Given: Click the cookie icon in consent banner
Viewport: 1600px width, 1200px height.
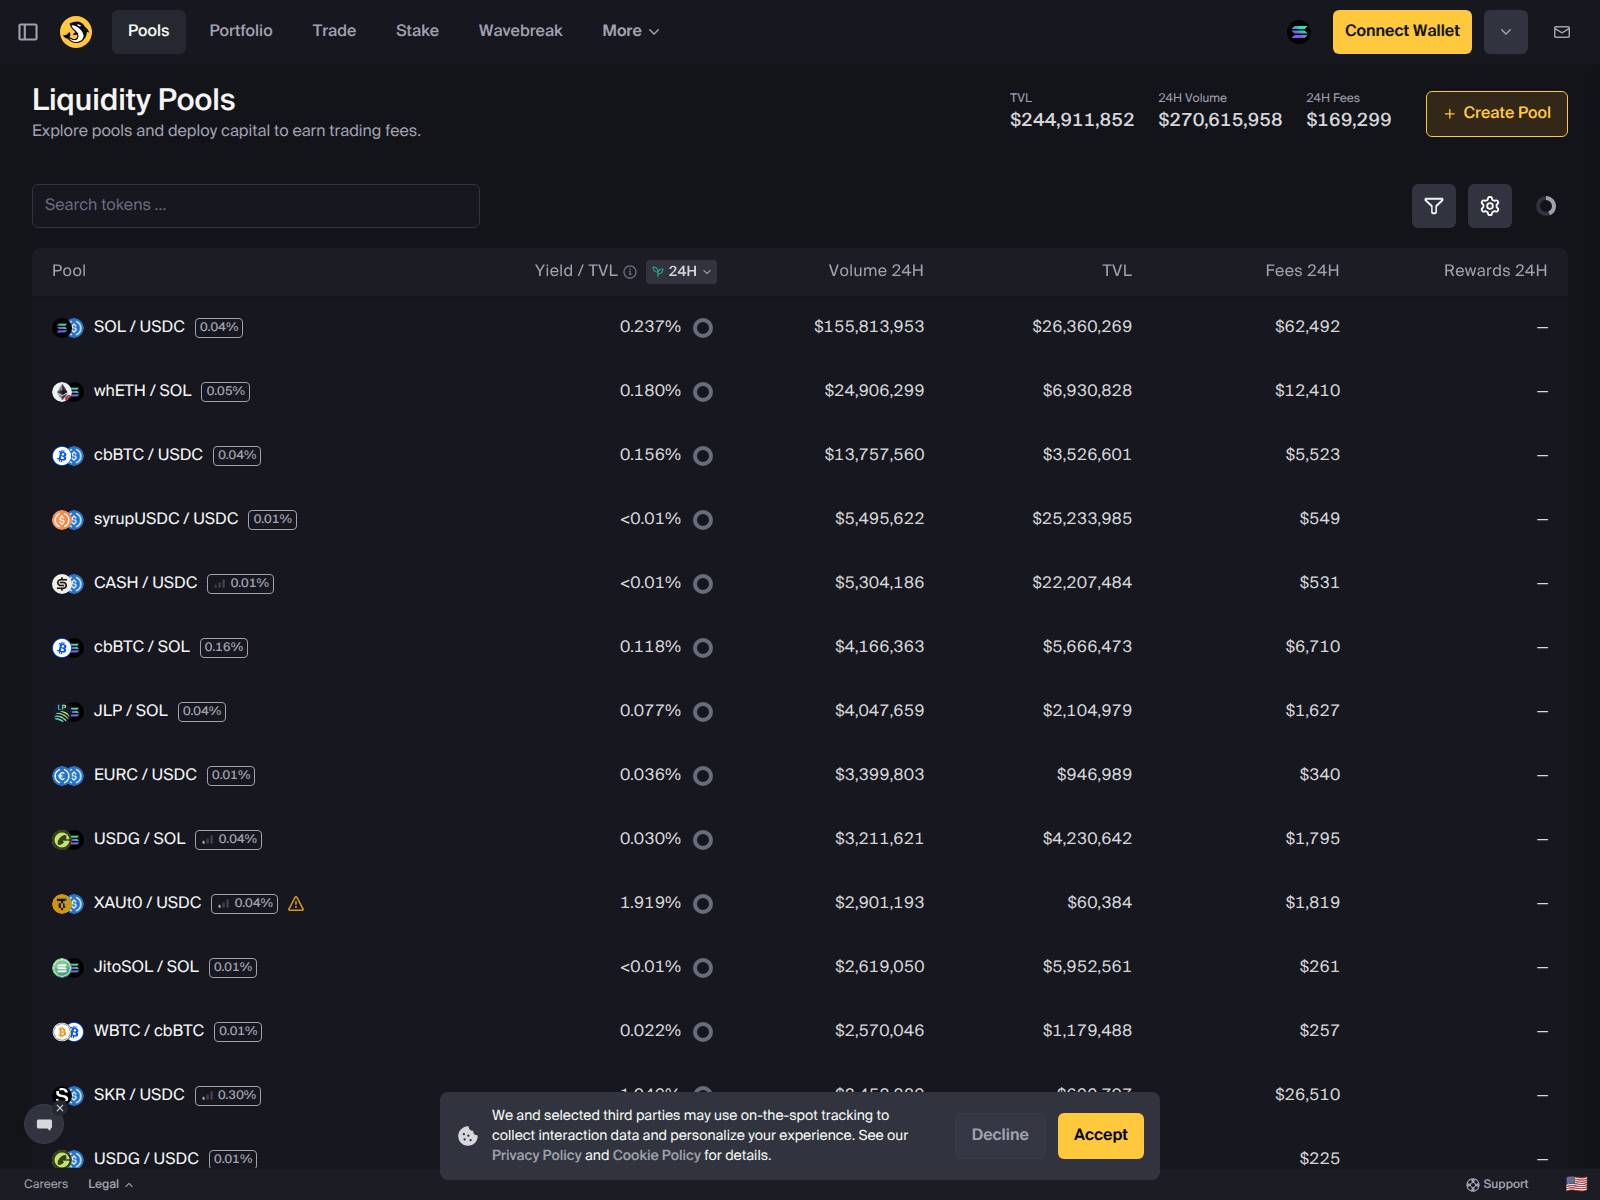Looking at the screenshot, I should pos(468,1136).
